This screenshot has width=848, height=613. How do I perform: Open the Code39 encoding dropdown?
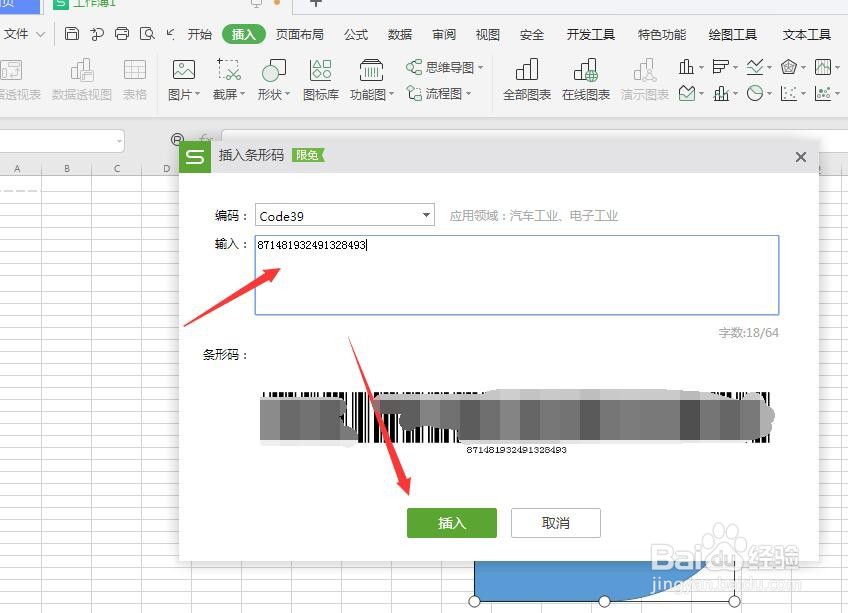click(344, 215)
